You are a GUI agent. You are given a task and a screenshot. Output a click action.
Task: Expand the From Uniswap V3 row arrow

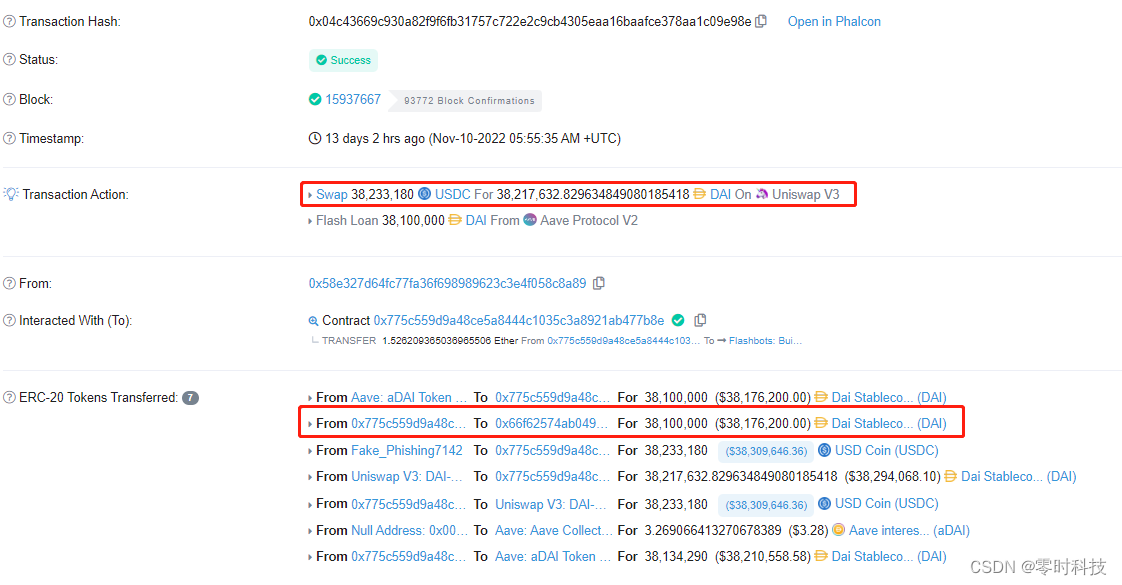(x=310, y=477)
